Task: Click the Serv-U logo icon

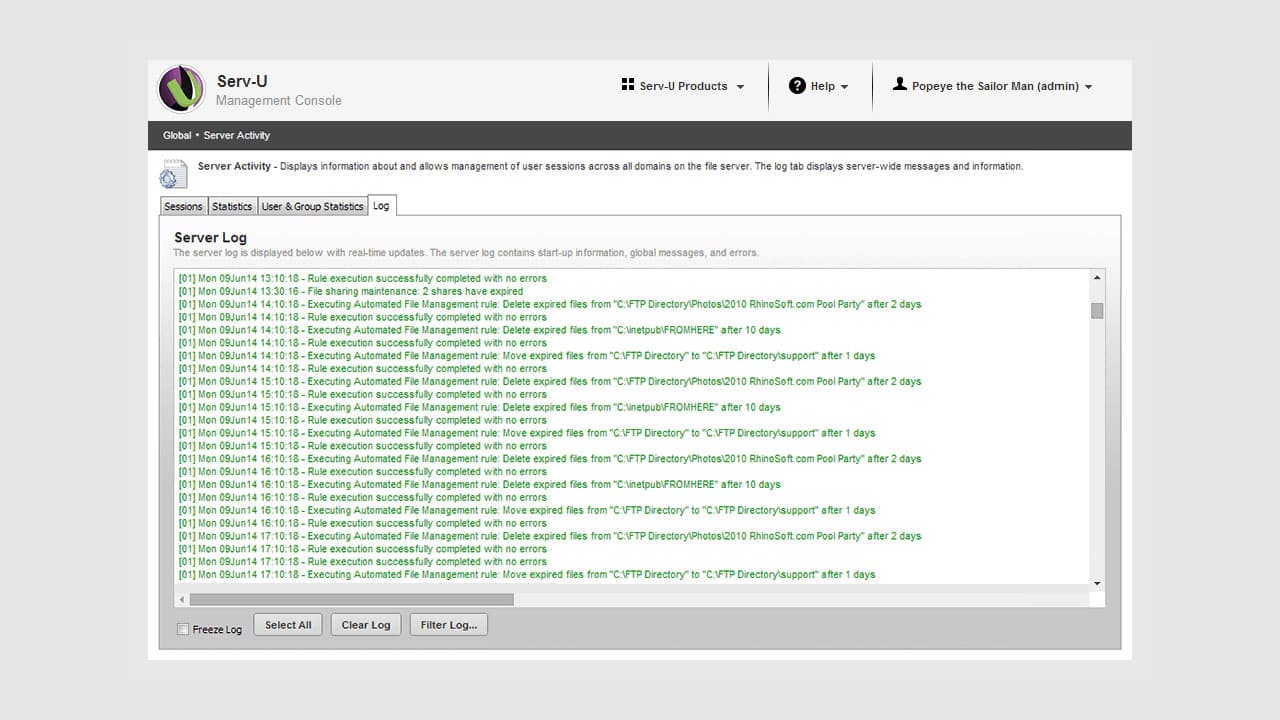Action: 180,88
